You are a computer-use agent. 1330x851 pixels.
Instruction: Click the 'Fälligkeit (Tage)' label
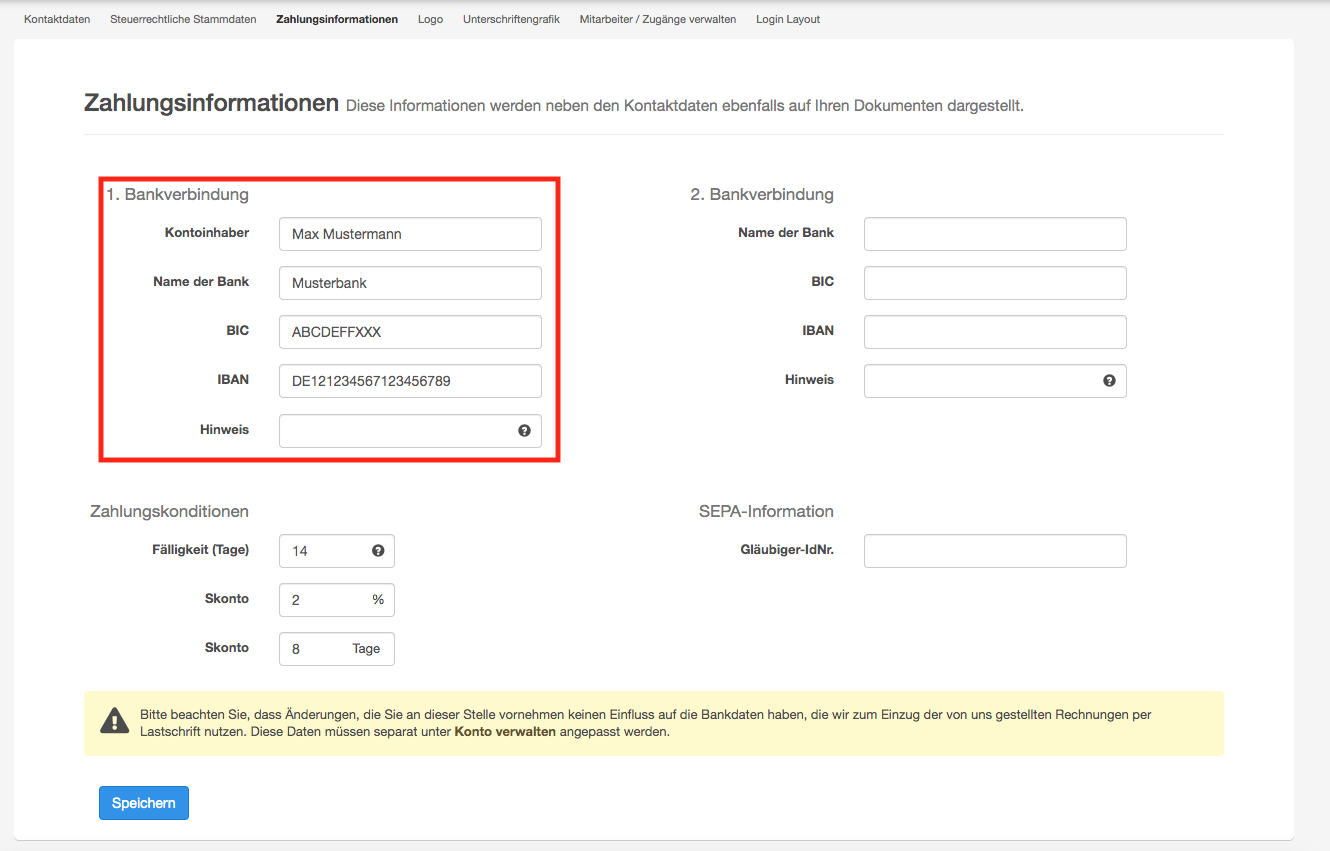pyautogui.click(x=200, y=549)
